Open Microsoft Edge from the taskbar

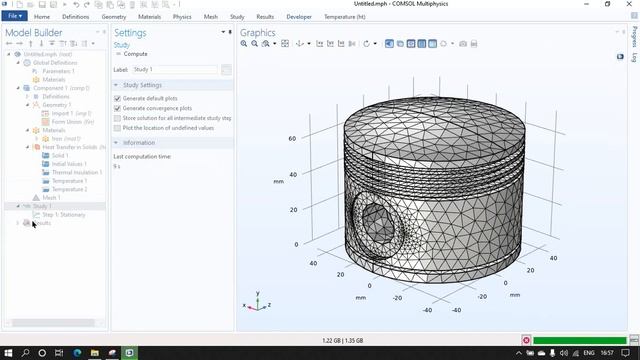tap(77, 353)
